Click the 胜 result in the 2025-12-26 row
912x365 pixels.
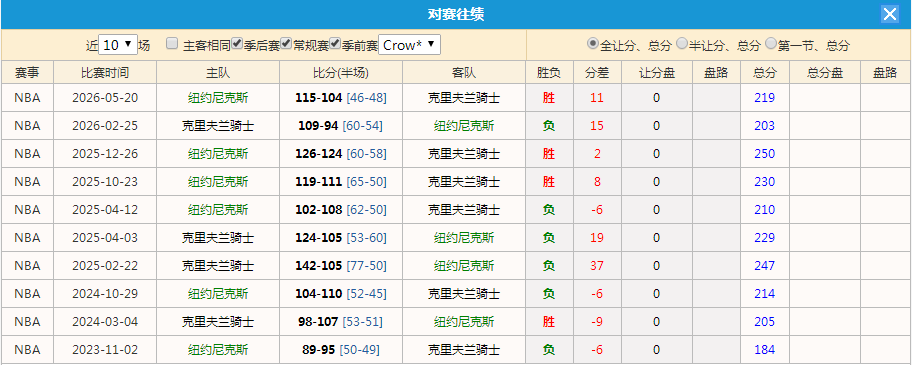pyautogui.click(x=549, y=153)
